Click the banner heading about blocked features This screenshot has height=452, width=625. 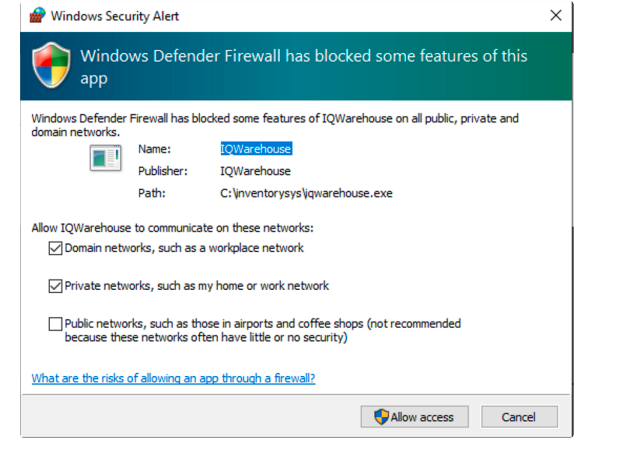coord(303,66)
